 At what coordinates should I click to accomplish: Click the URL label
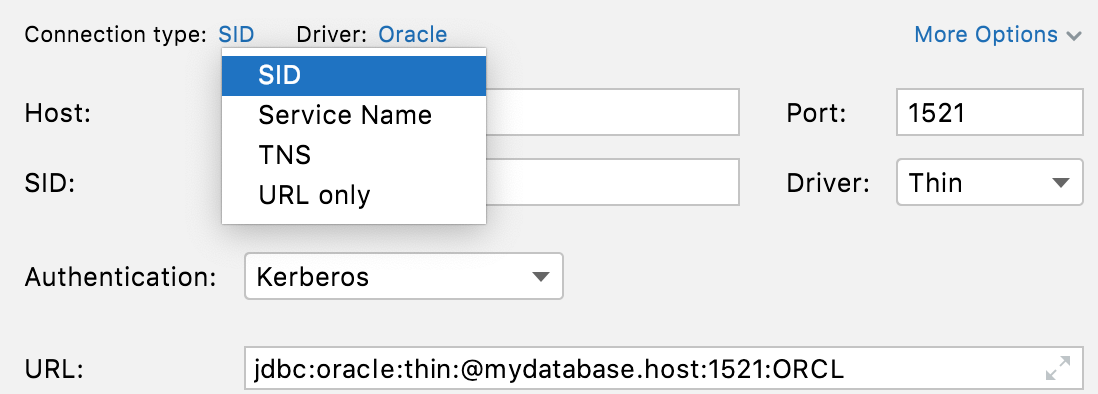pyautogui.click(x=54, y=369)
